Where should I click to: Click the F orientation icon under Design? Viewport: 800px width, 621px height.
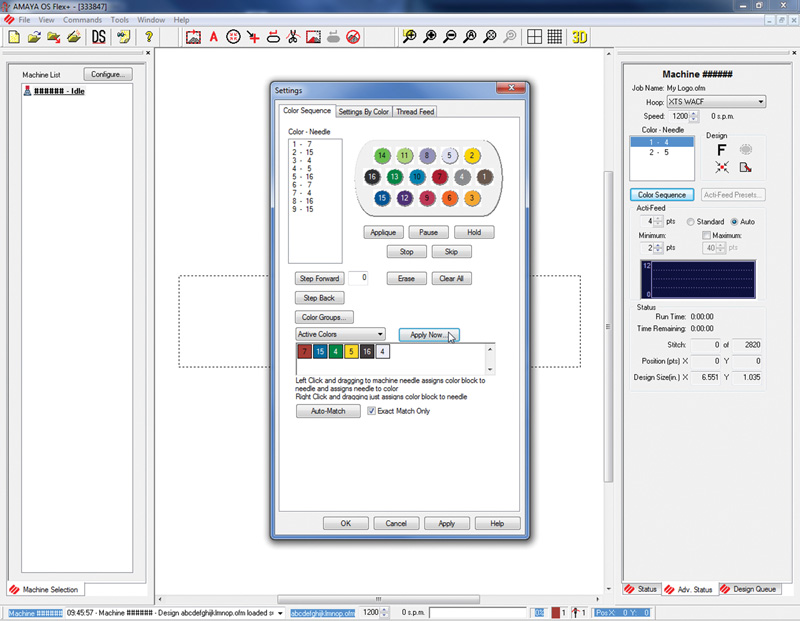click(721, 150)
